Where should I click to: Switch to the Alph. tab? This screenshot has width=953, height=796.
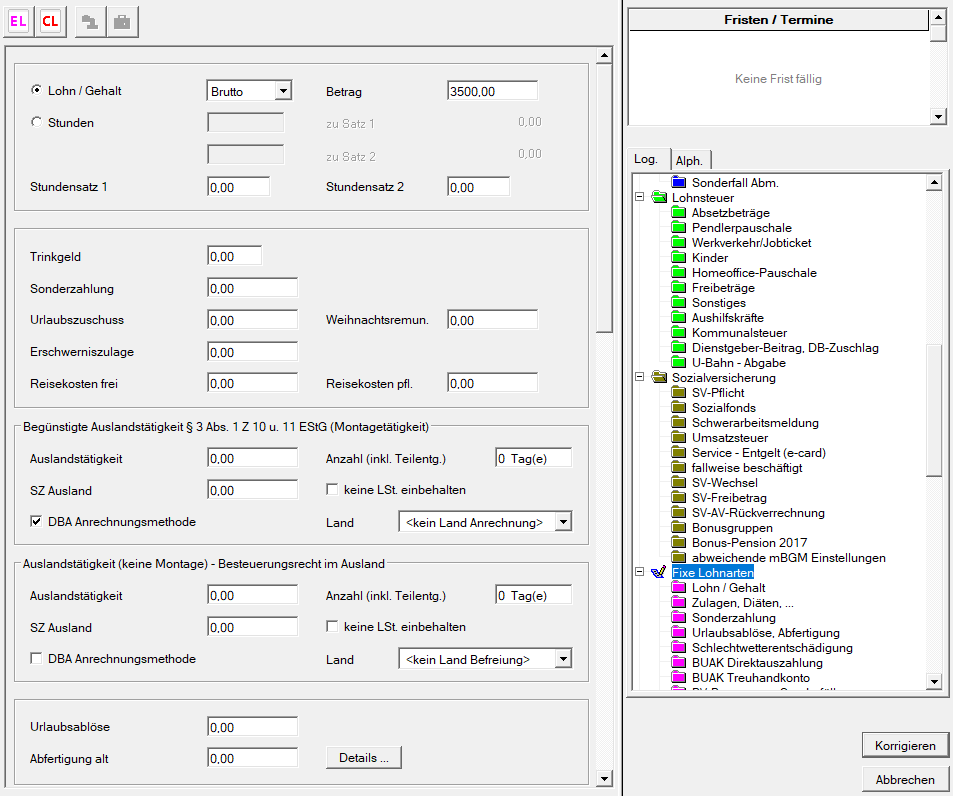pyautogui.click(x=689, y=160)
